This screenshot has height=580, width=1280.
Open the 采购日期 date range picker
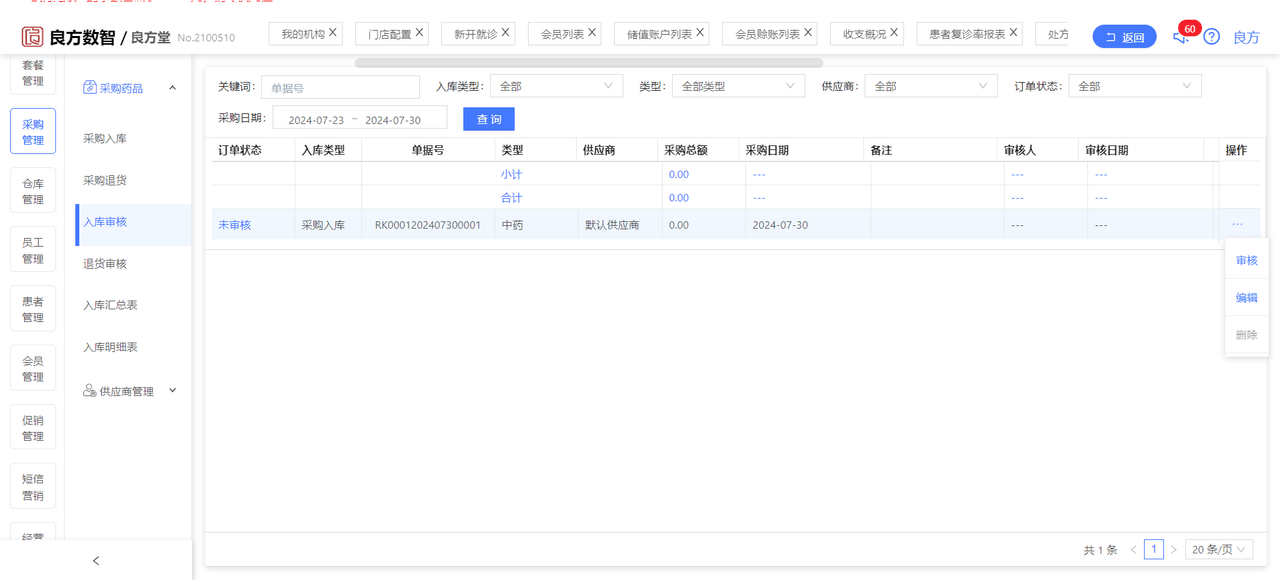[359, 118]
